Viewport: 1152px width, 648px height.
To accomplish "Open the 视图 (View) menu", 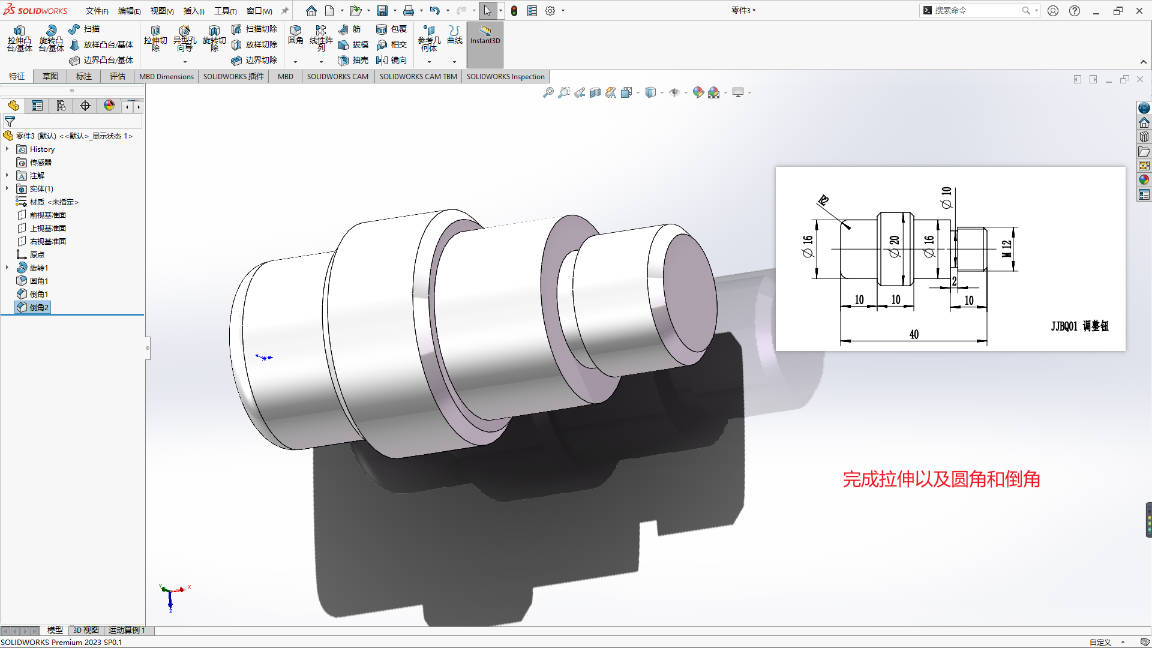I will [162, 11].
